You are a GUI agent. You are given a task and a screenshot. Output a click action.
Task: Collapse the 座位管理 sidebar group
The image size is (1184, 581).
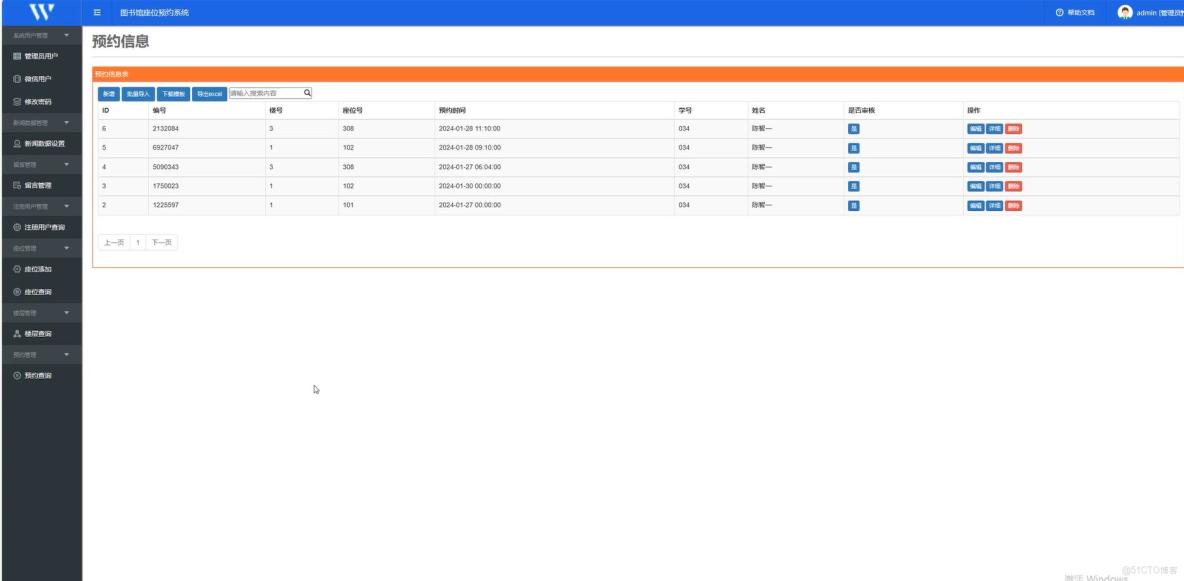(x=41, y=248)
